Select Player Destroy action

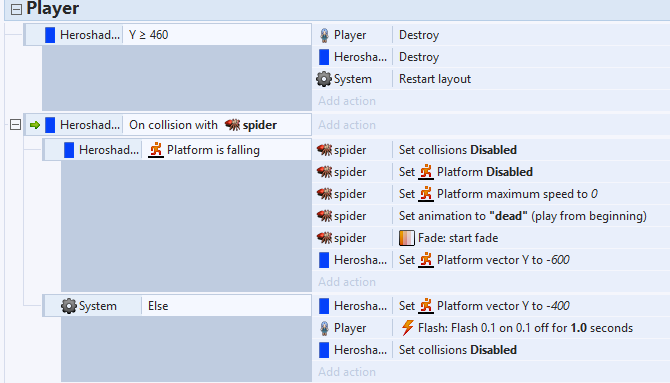491,35
